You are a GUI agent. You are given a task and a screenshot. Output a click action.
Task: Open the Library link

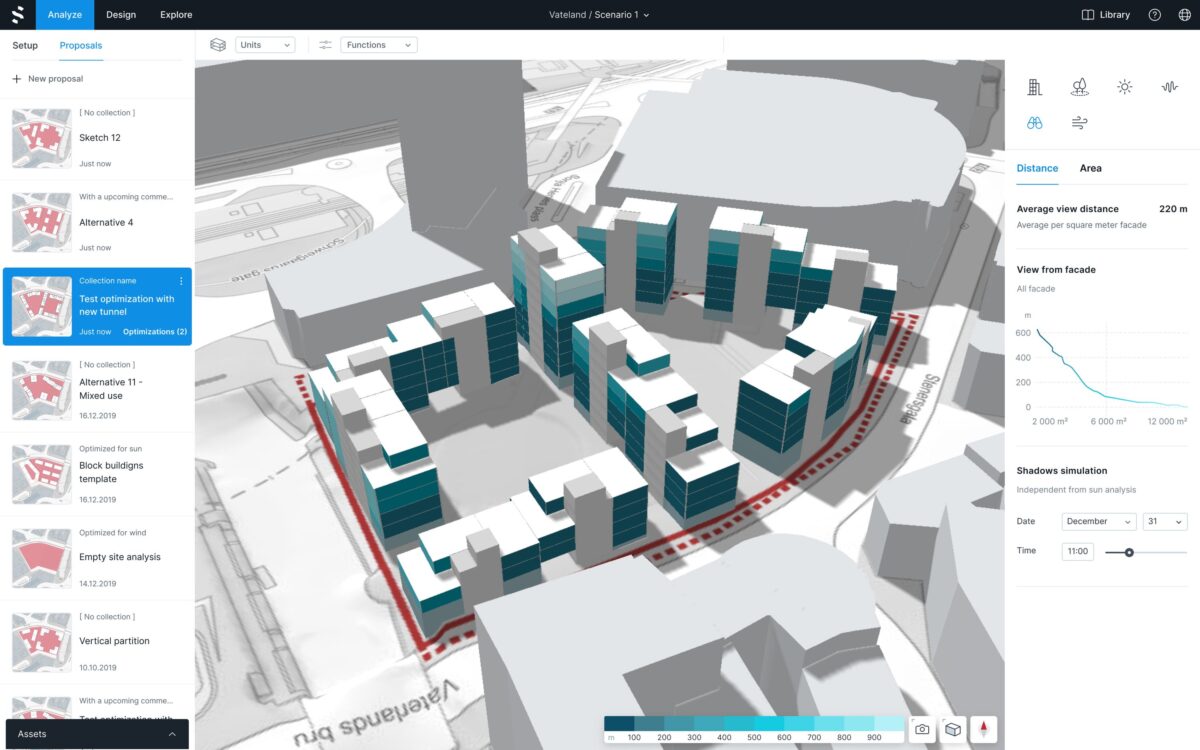pos(1106,15)
